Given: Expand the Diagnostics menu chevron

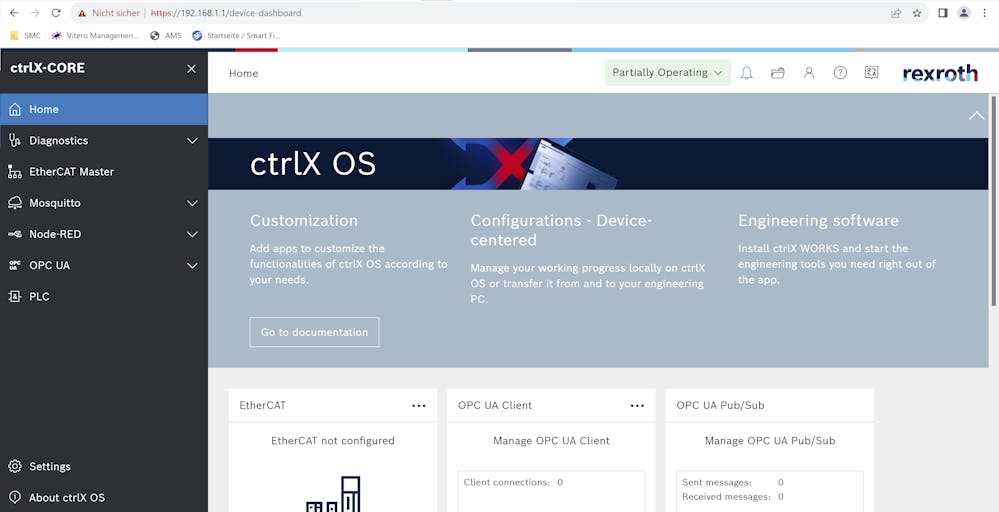Looking at the screenshot, I should pyautogui.click(x=192, y=141).
